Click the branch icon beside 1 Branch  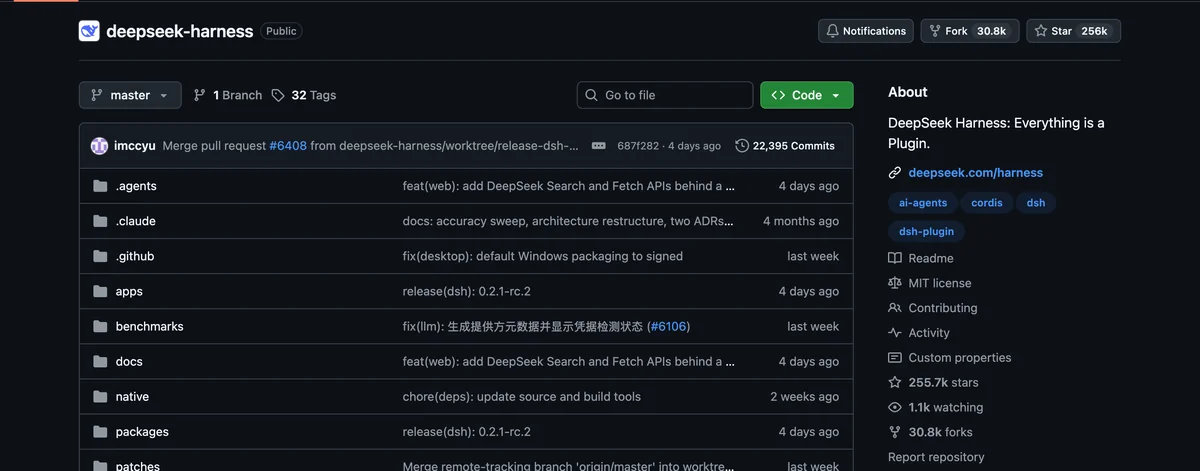pyautogui.click(x=200, y=95)
